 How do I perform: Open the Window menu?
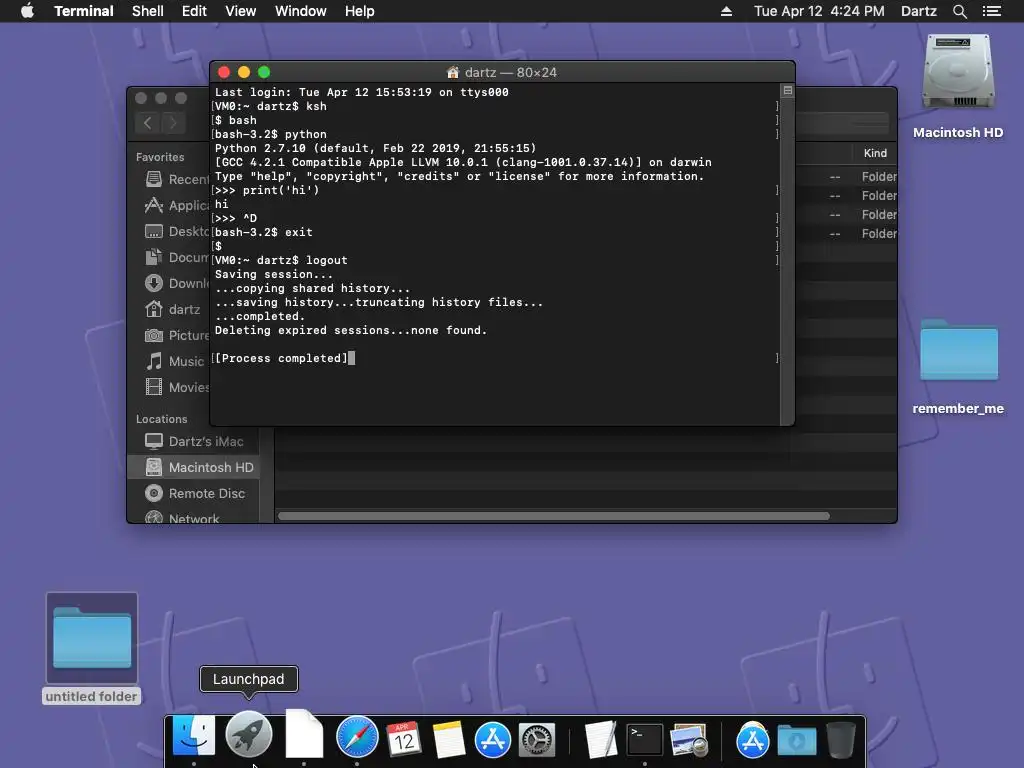[300, 11]
